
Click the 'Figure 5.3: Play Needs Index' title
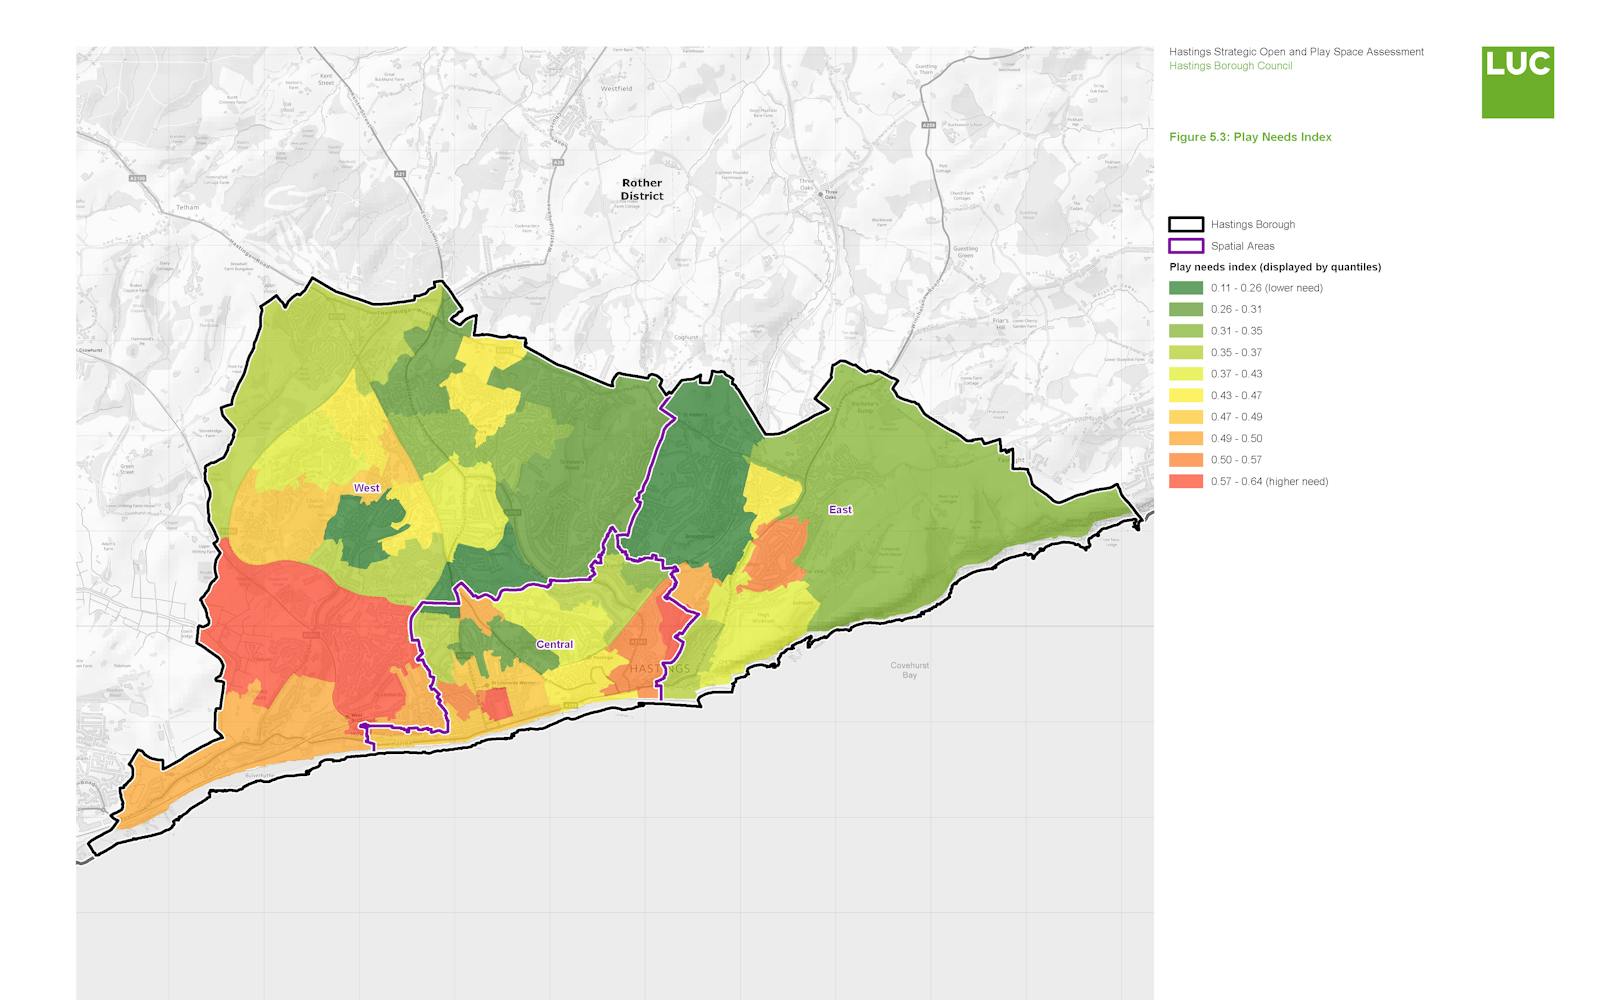[x=1250, y=137]
